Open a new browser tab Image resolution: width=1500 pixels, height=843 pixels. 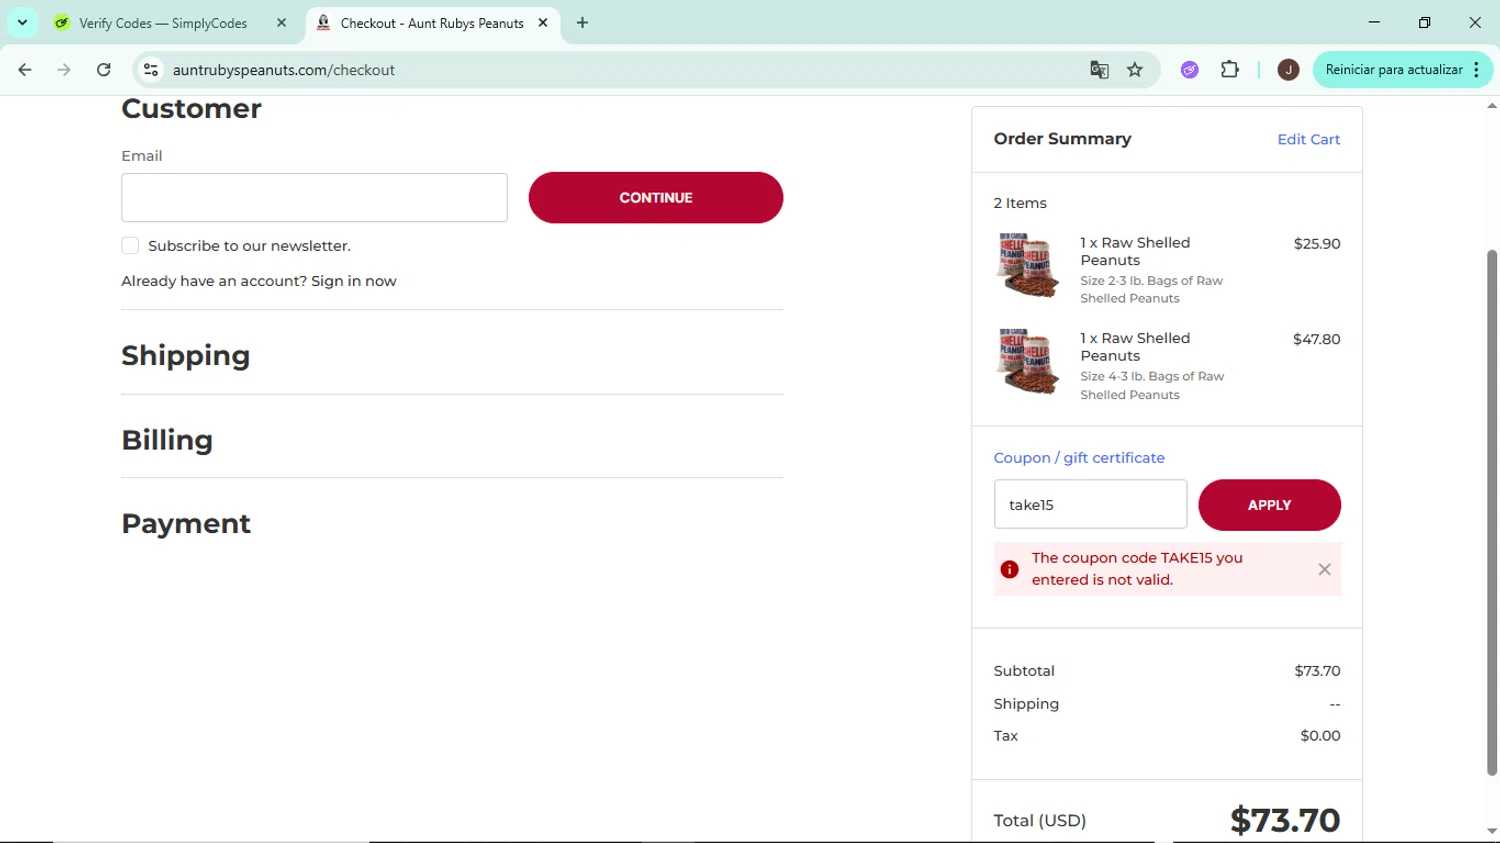pos(582,22)
